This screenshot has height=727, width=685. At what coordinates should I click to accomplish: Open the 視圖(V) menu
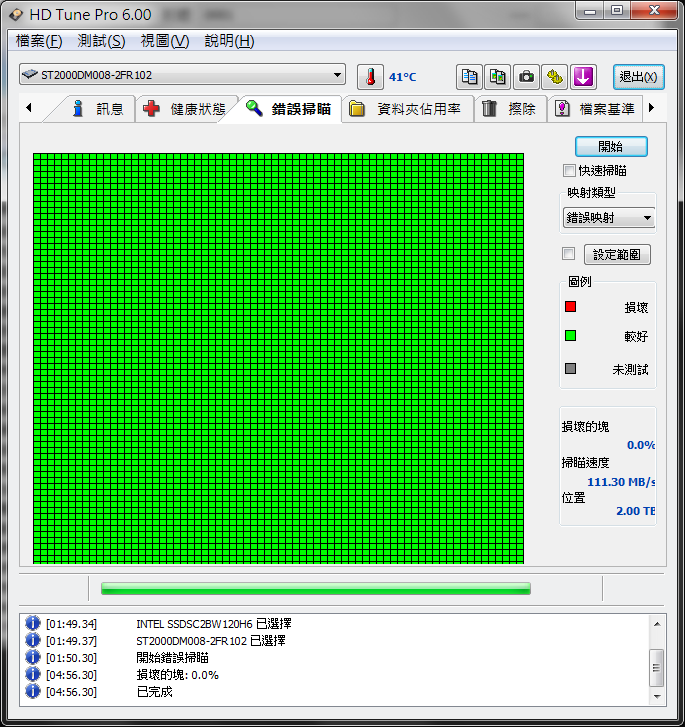(x=165, y=41)
